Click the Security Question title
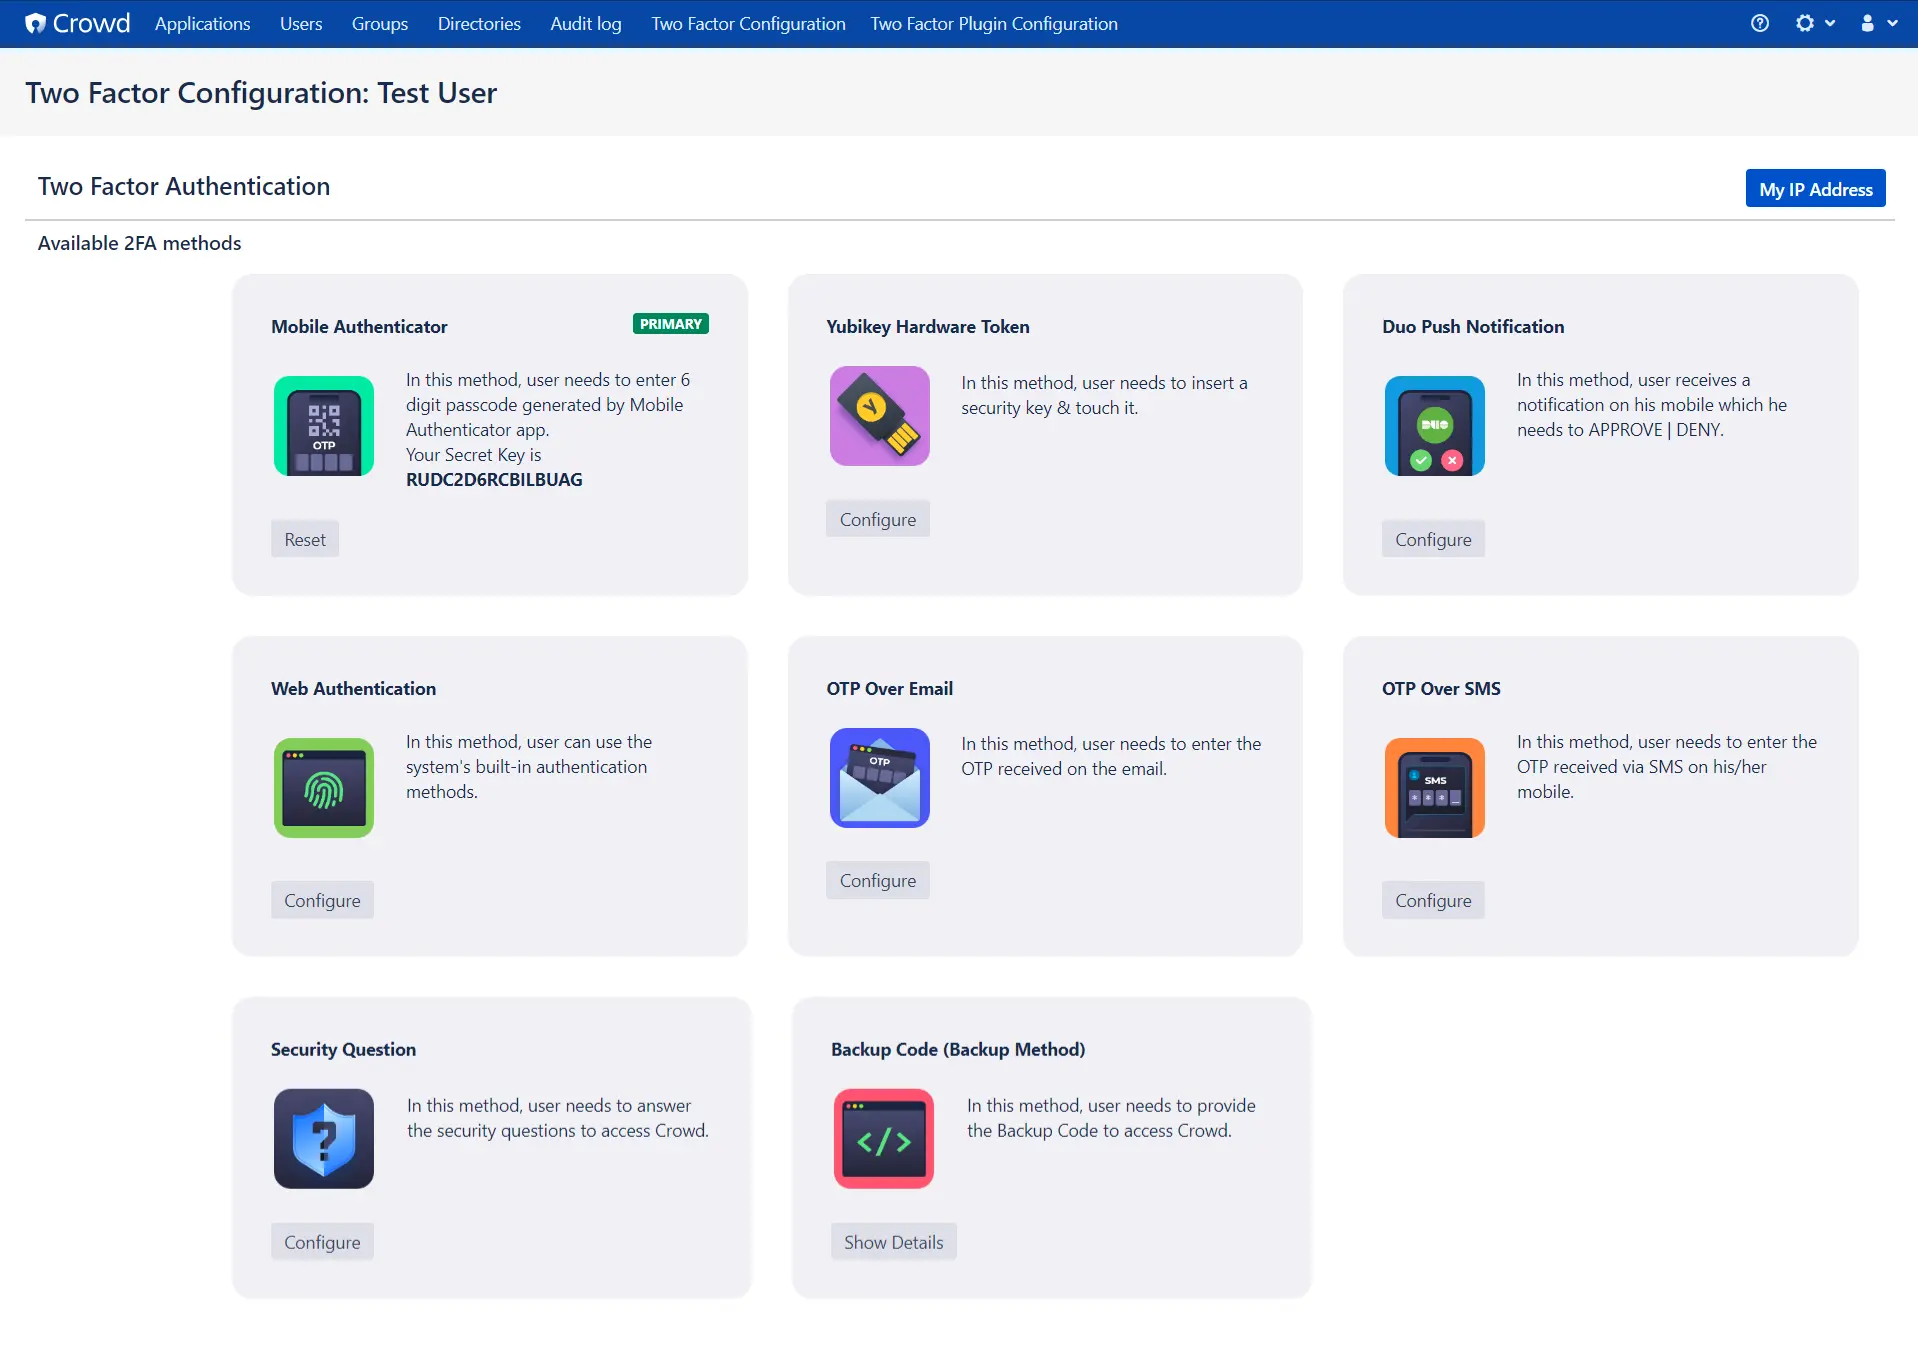The image size is (1918, 1346). click(343, 1050)
